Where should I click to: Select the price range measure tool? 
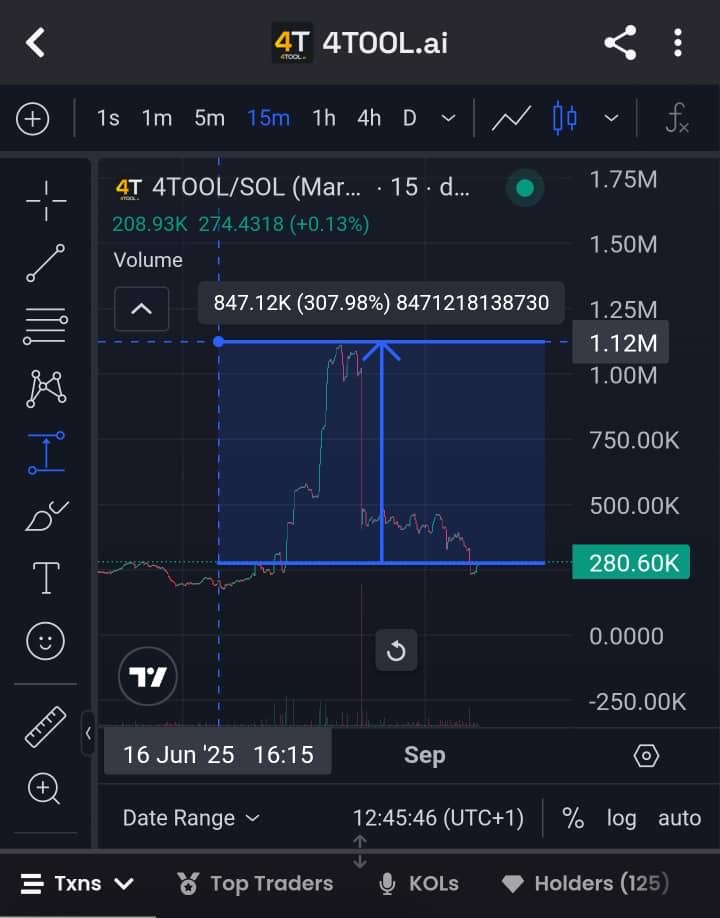pyautogui.click(x=46, y=453)
